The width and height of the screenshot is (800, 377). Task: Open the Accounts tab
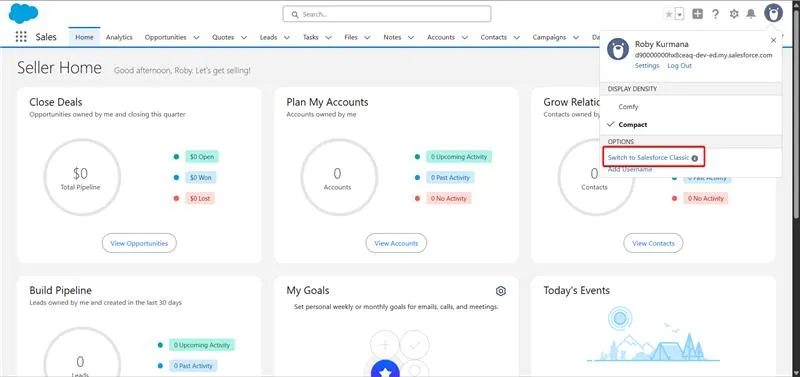click(x=441, y=37)
